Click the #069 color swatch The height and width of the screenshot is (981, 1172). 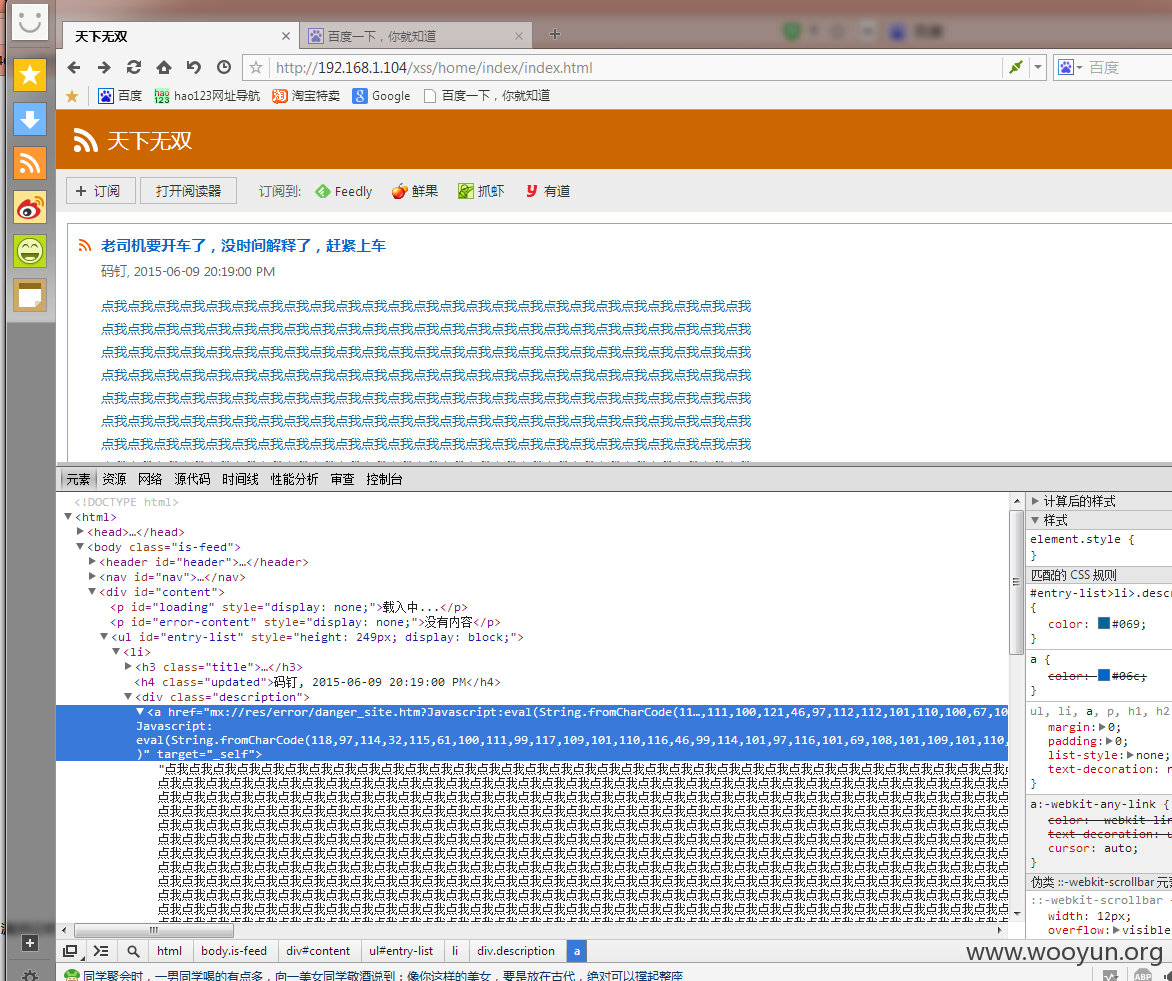click(1103, 623)
